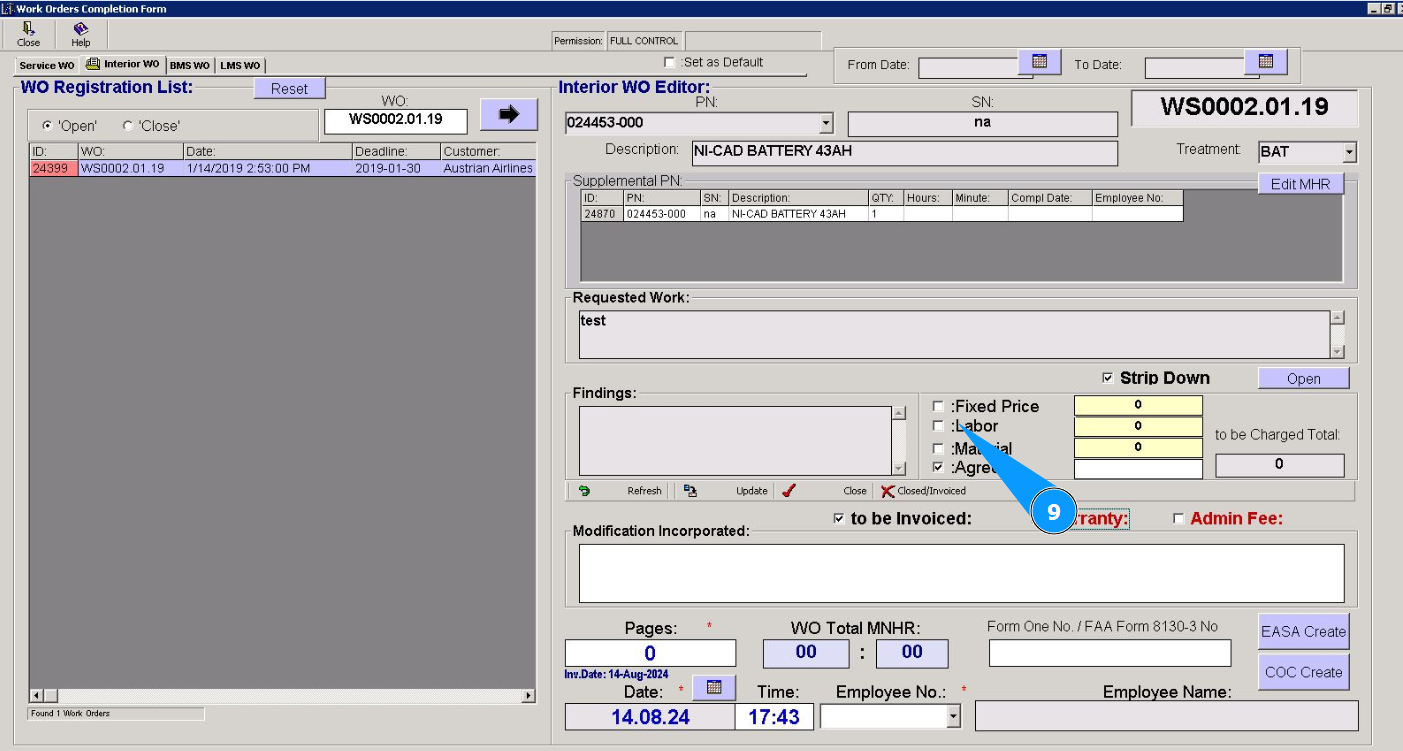
Task: Open the To Date calendar picker
Action: (x=1265, y=62)
